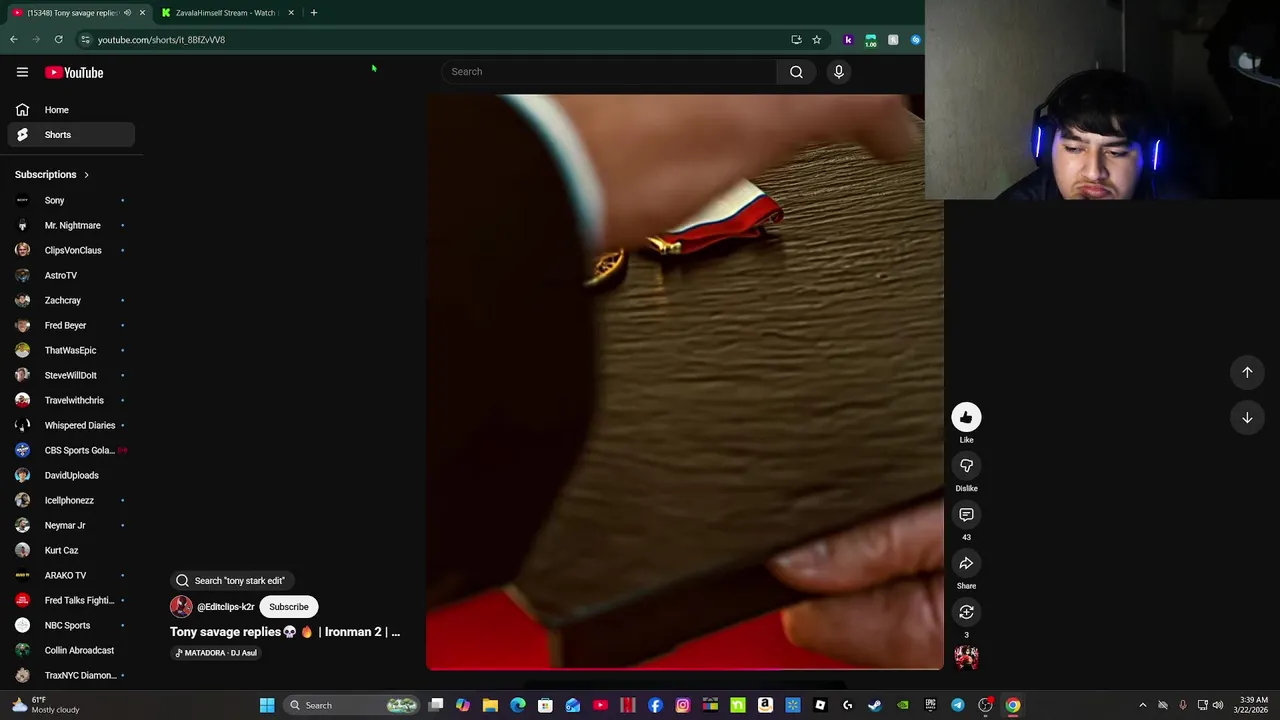Open ThatWasEpic channel
The image size is (1280, 720).
[71, 350]
